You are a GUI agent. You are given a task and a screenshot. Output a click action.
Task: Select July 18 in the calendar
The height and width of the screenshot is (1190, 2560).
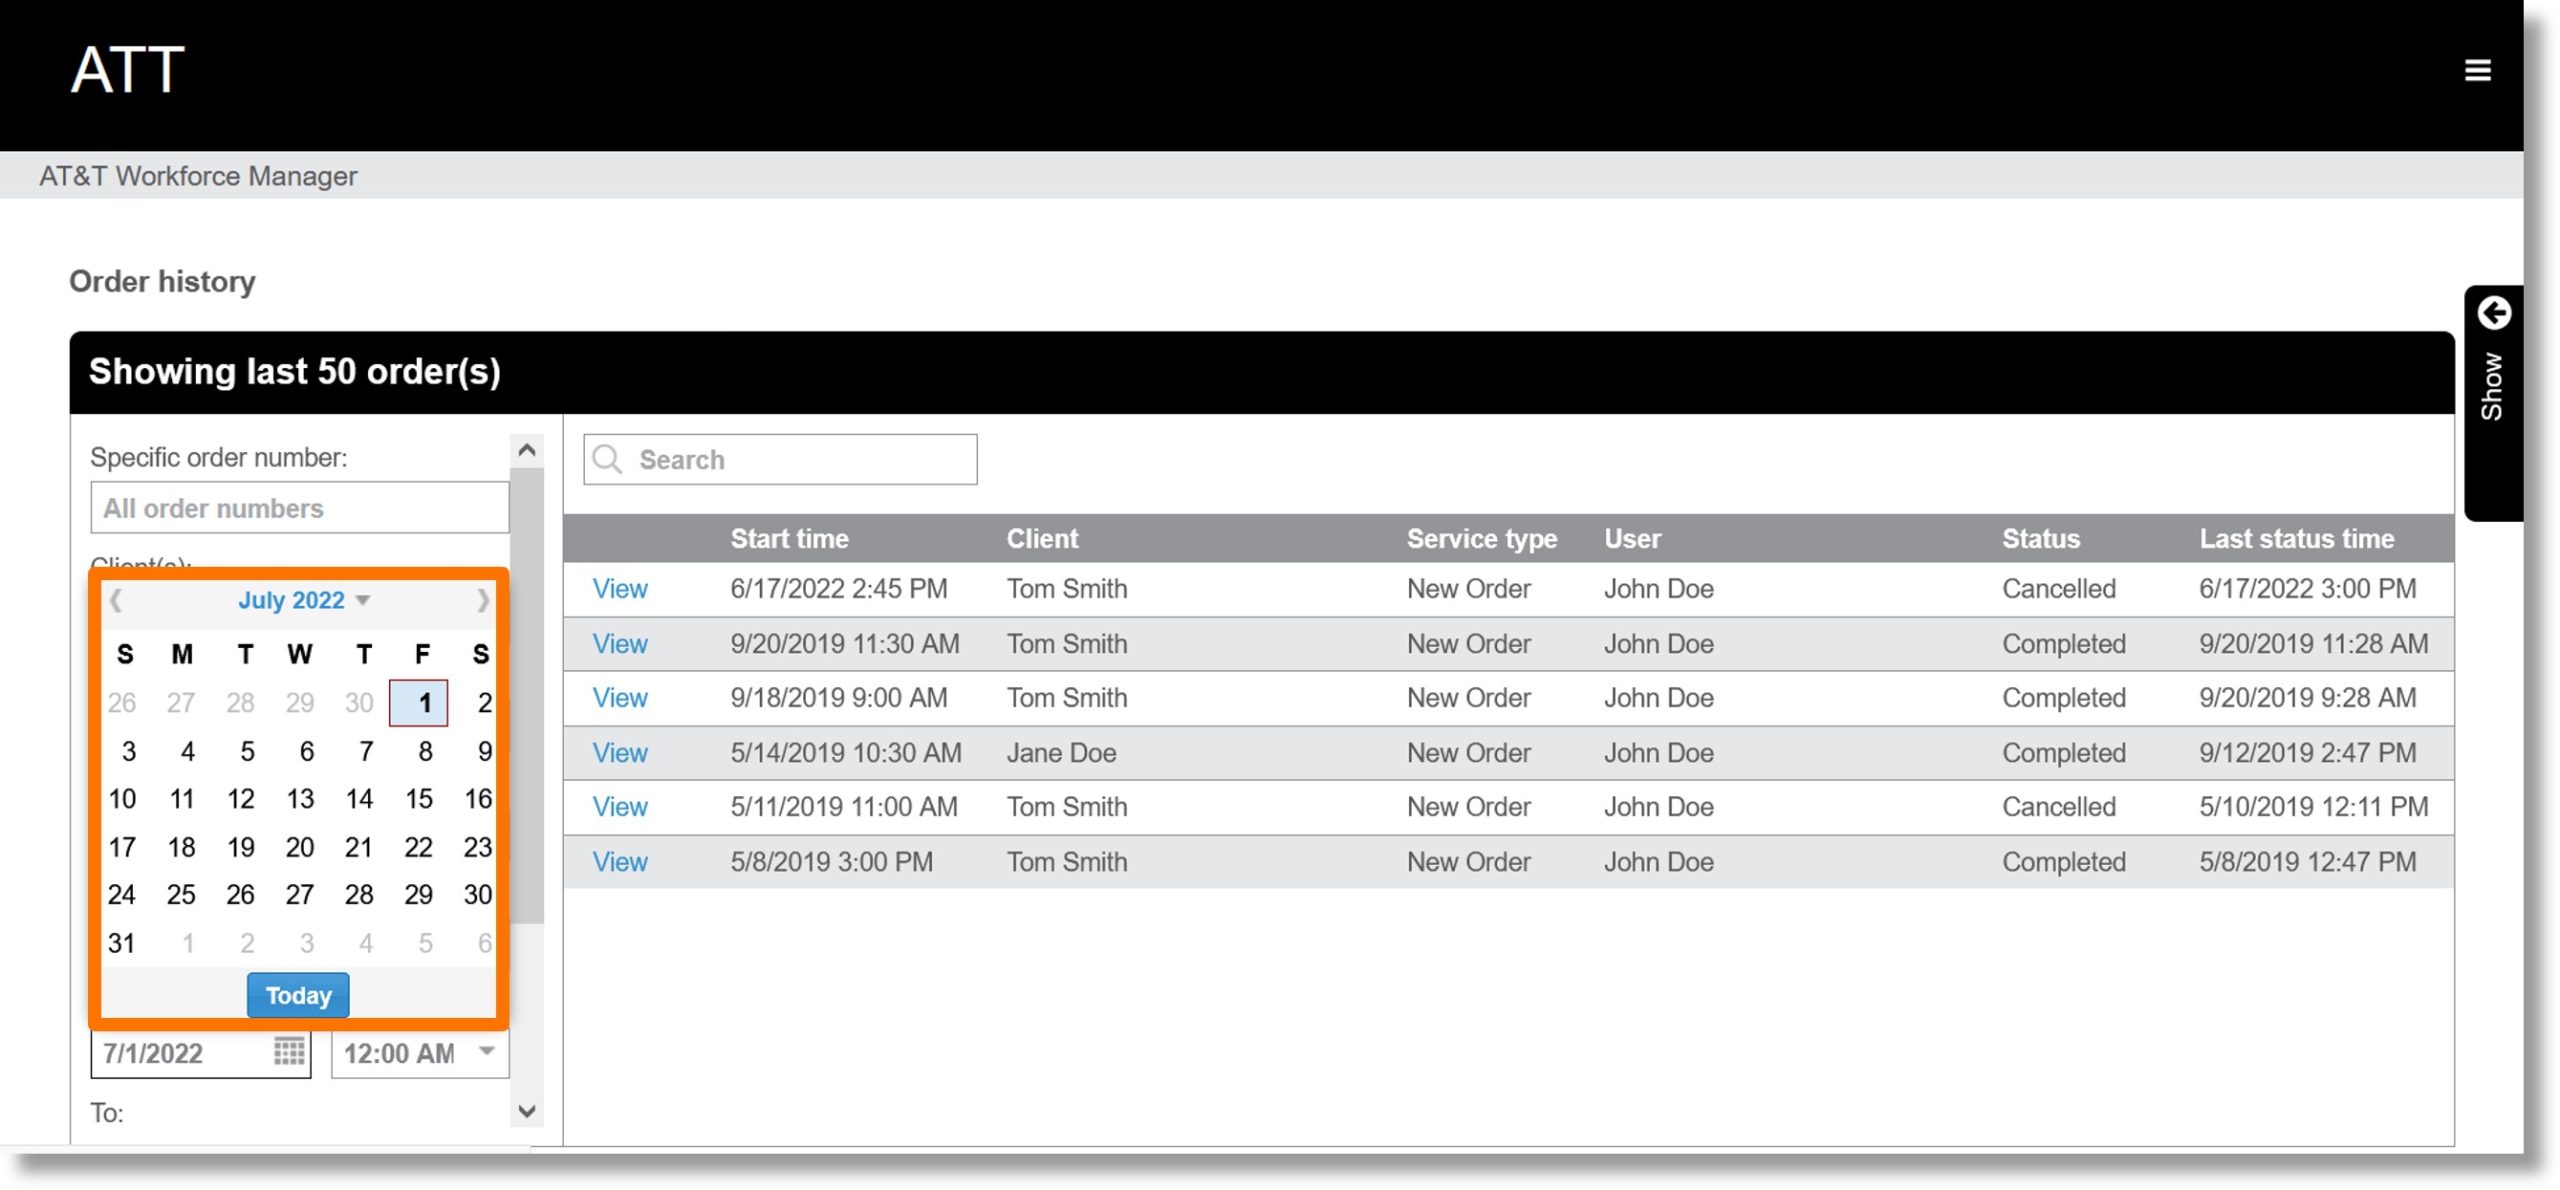181,848
